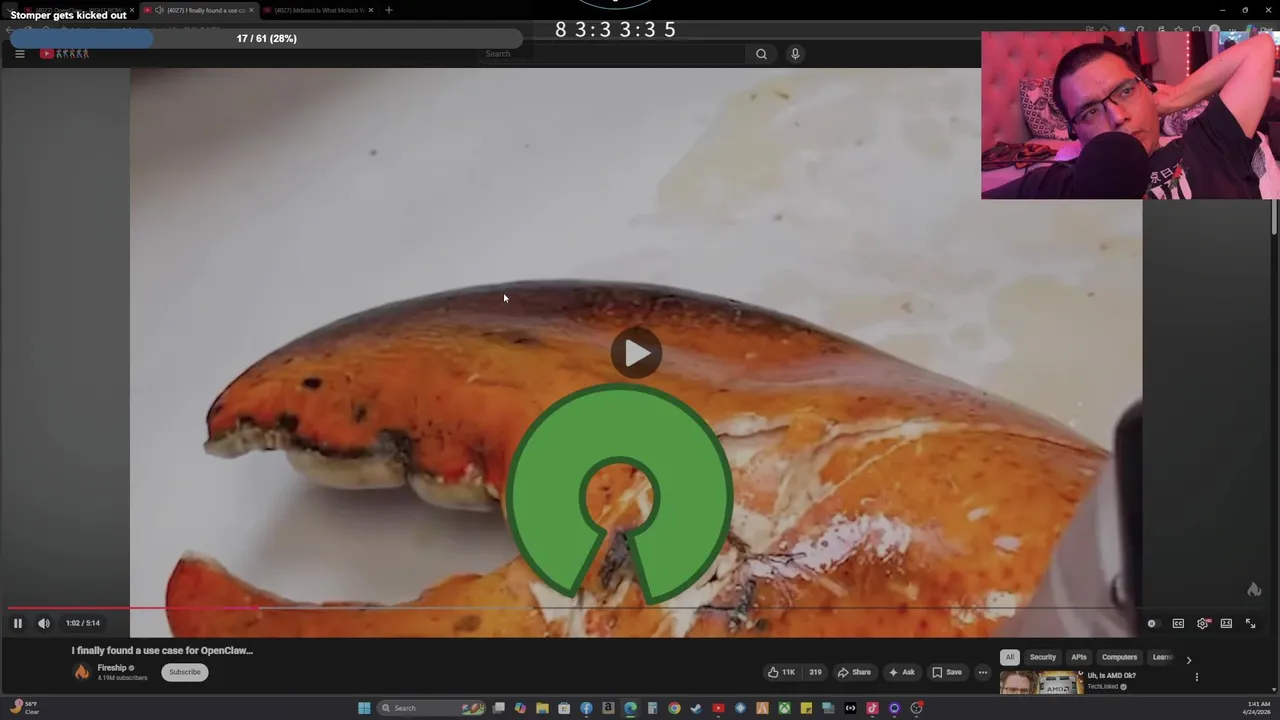
Task: Open the YouTube hamburger guide menu
Action: pyautogui.click(x=19, y=54)
